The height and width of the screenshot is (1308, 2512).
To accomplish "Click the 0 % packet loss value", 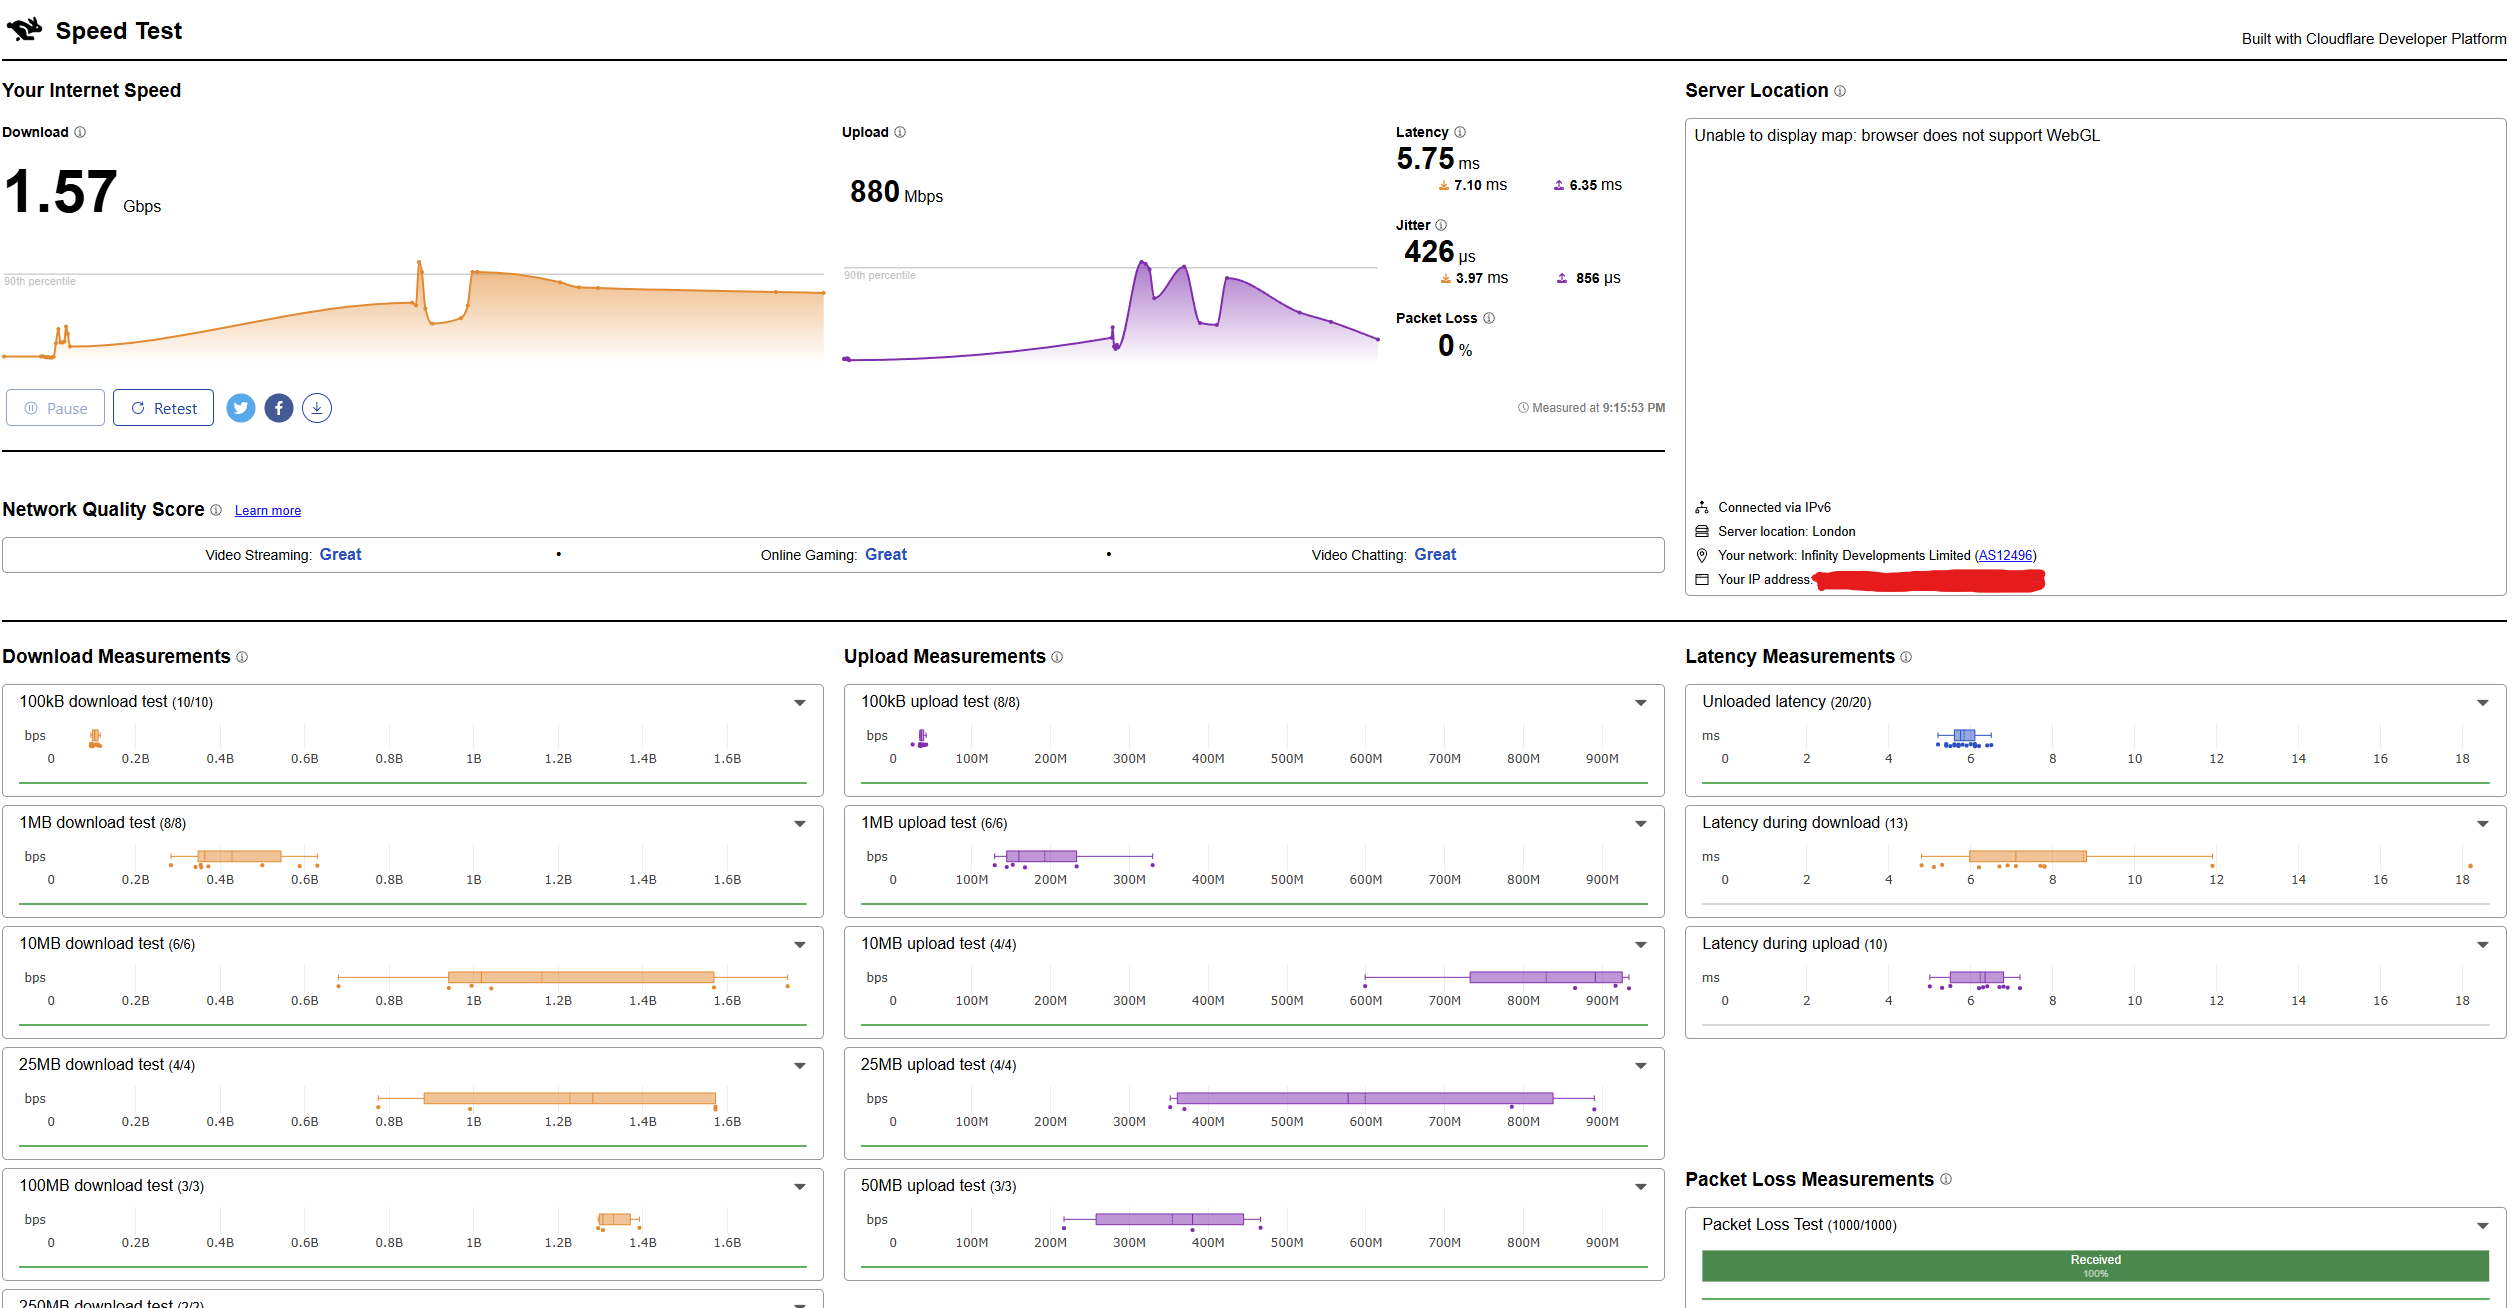I will (x=1455, y=346).
